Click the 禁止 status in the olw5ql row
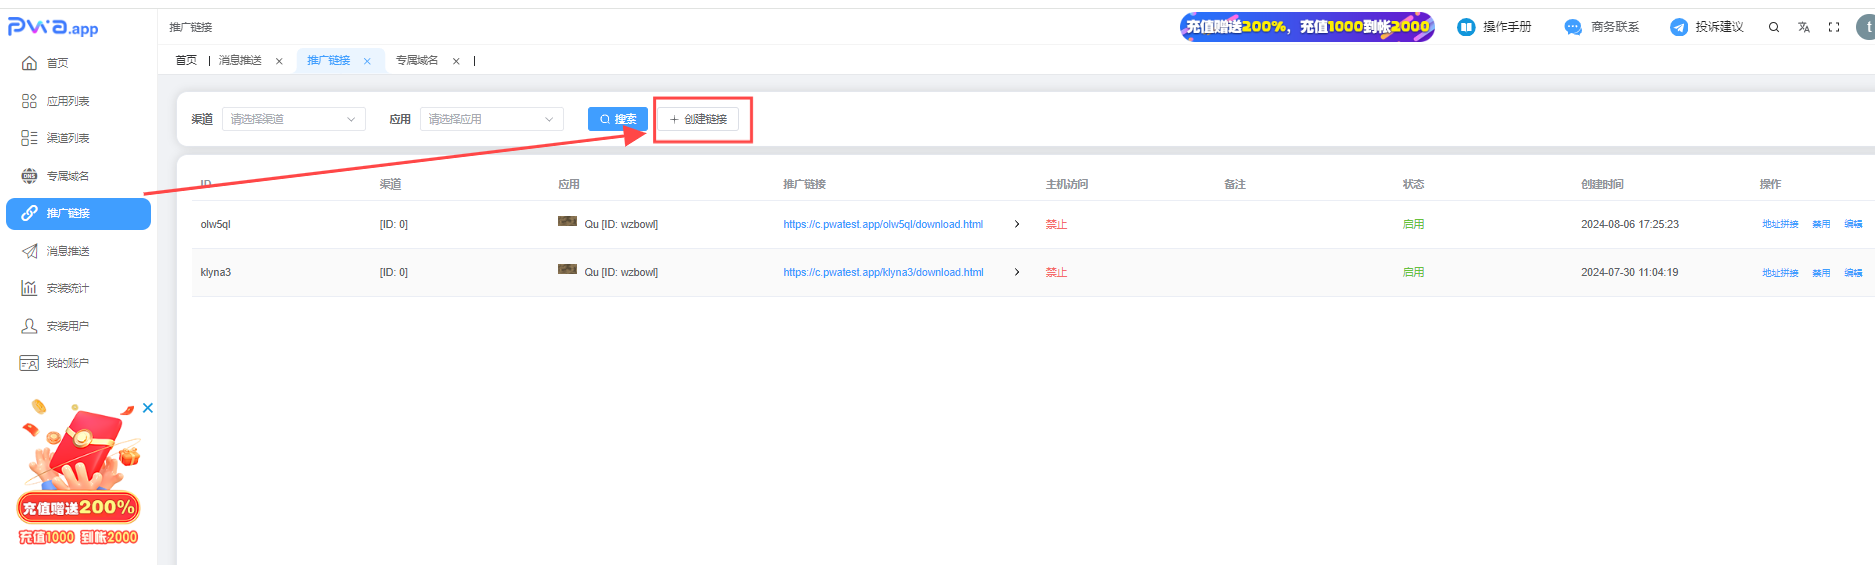 pos(1056,224)
